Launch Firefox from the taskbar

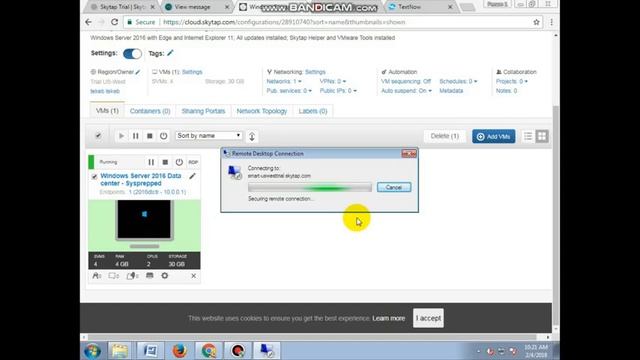179,351
